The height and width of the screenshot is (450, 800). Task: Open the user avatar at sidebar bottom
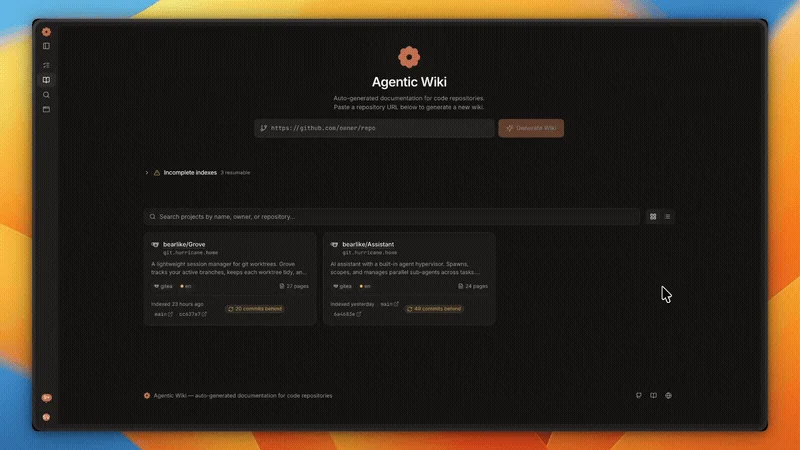click(x=46, y=417)
